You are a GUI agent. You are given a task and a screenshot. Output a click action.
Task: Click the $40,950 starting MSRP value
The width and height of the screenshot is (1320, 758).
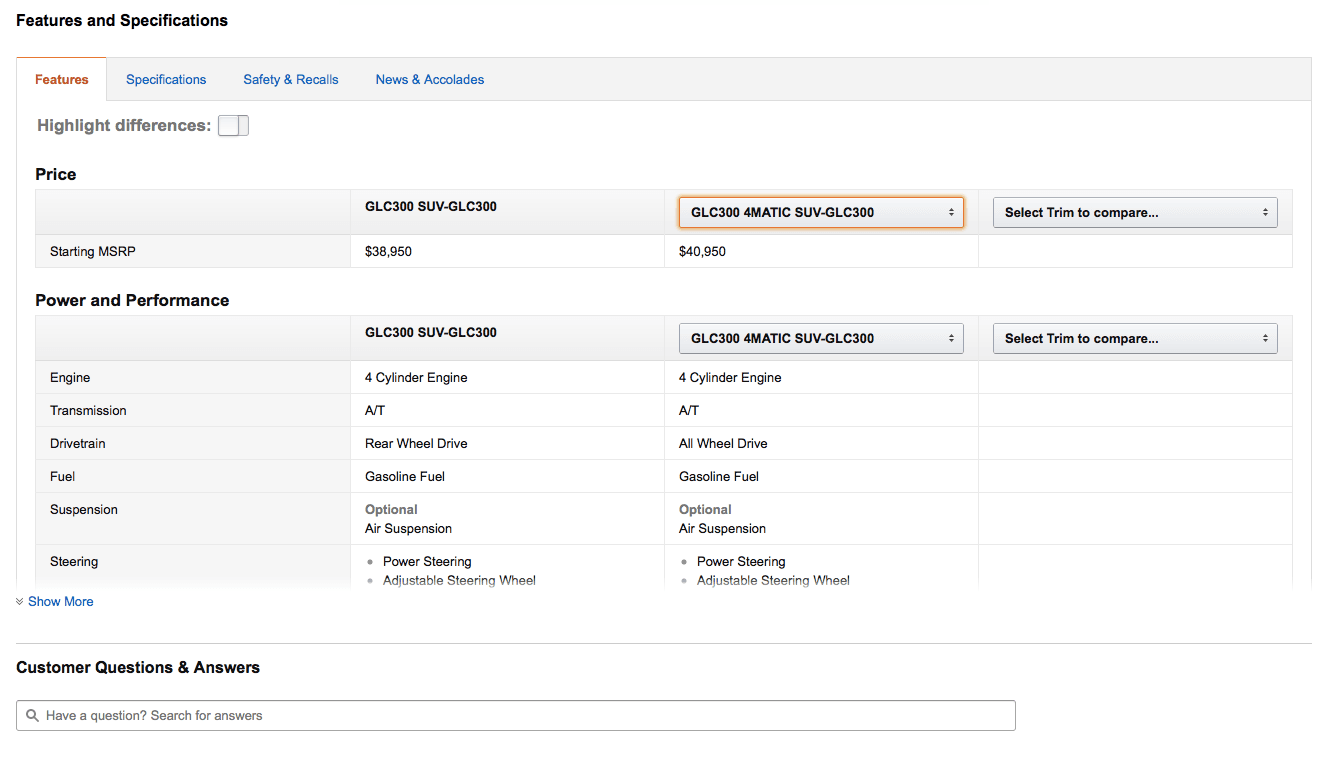[703, 252]
